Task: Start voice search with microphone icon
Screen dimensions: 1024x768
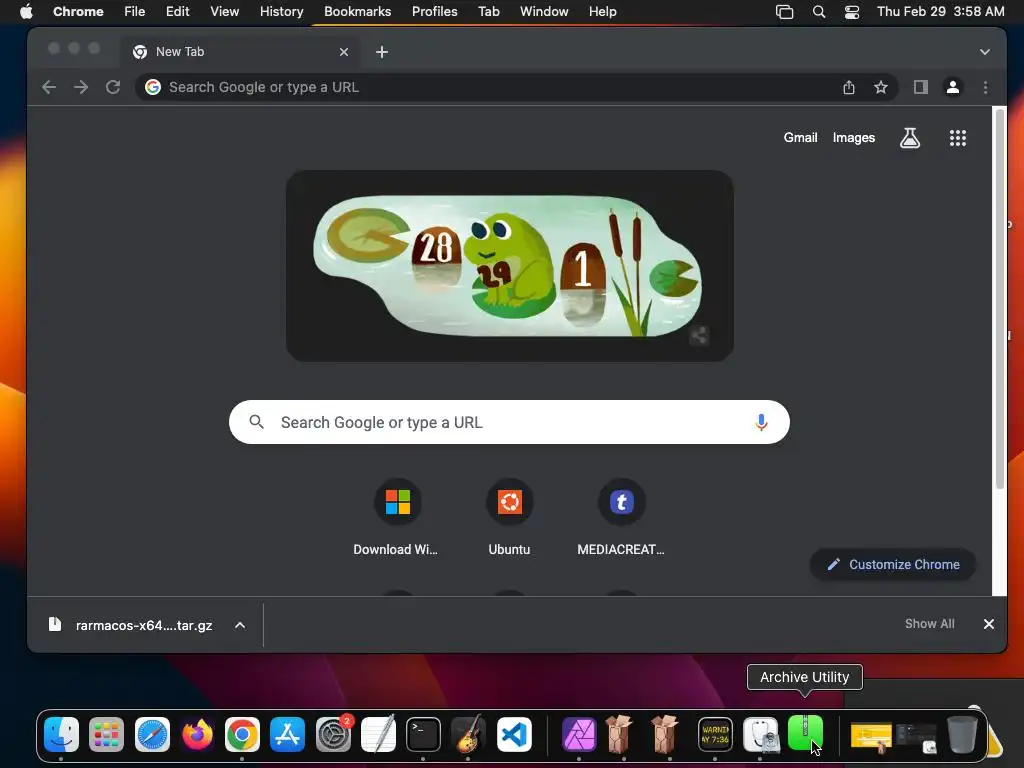Action: pyautogui.click(x=761, y=423)
